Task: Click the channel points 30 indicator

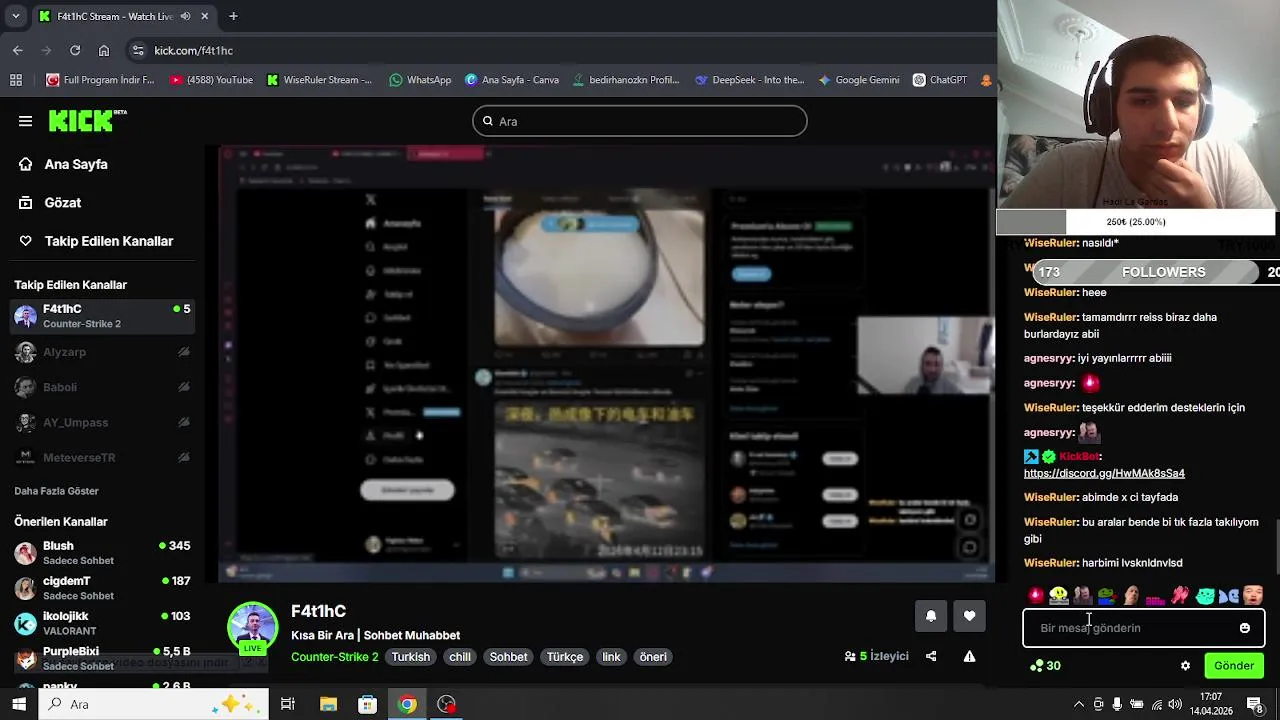Action: pos(1045,666)
